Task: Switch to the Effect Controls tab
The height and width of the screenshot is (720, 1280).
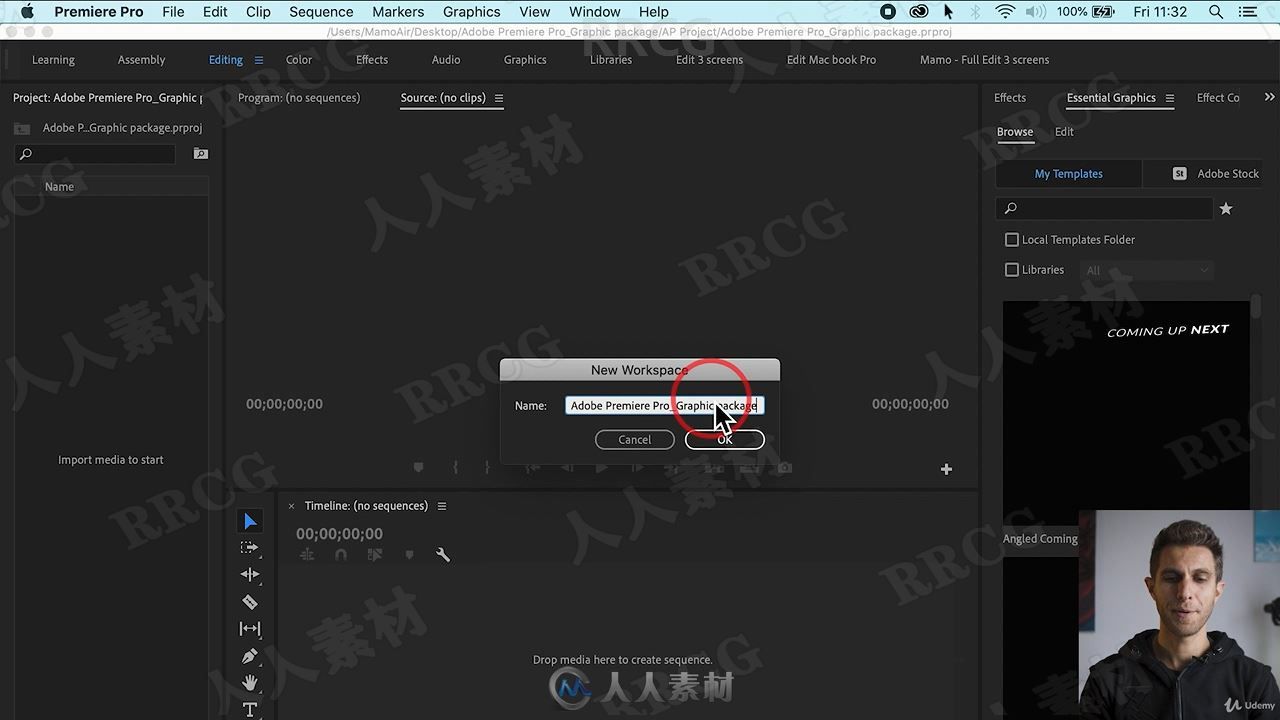Action: (x=1218, y=98)
